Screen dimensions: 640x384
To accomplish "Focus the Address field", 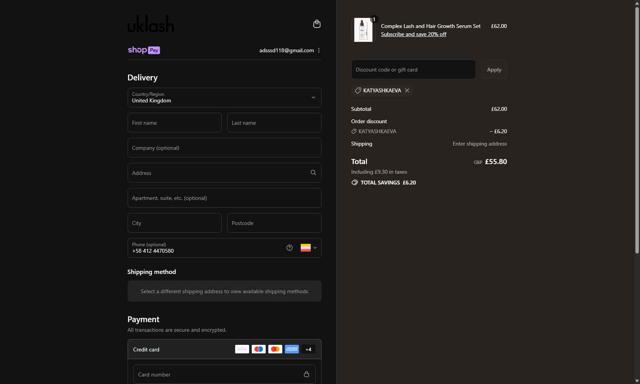I will pyautogui.click(x=224, y=173).
